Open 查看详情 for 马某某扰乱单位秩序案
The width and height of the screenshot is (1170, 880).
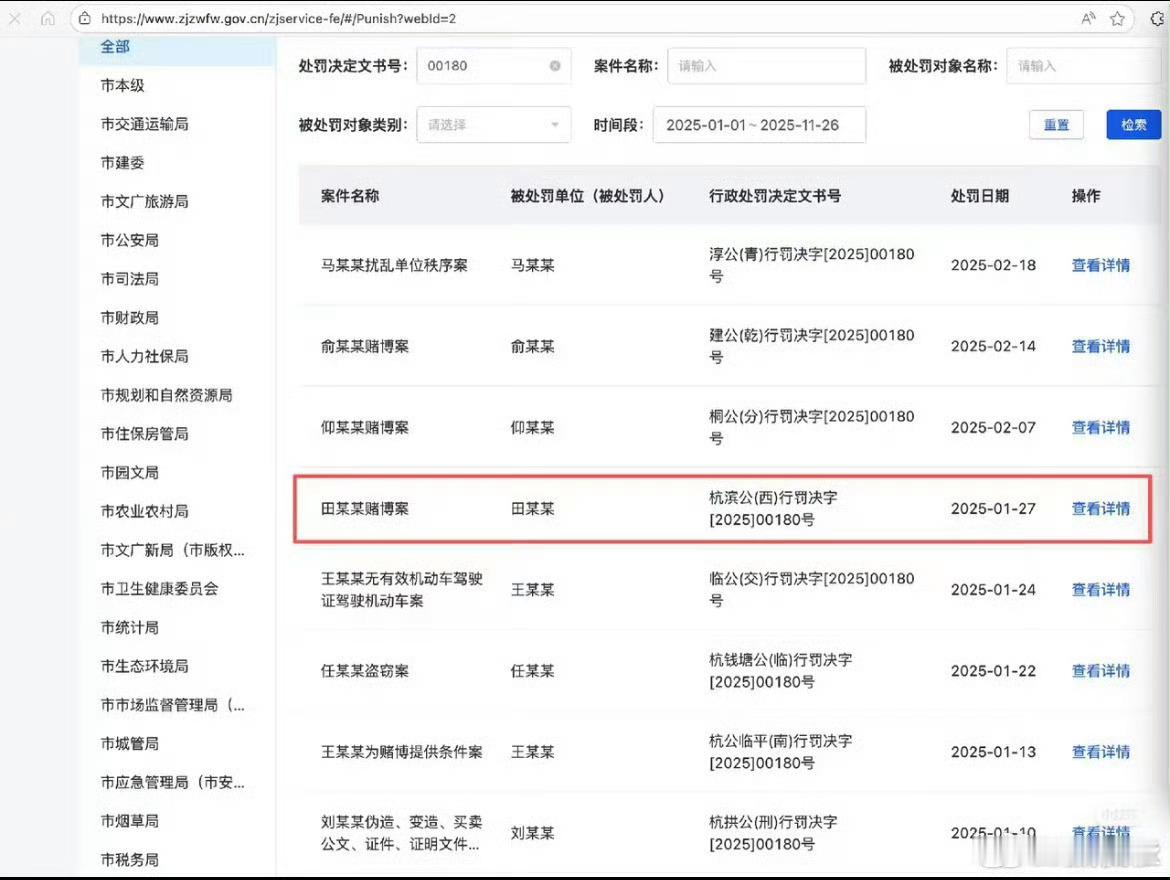coord(1101,265)
